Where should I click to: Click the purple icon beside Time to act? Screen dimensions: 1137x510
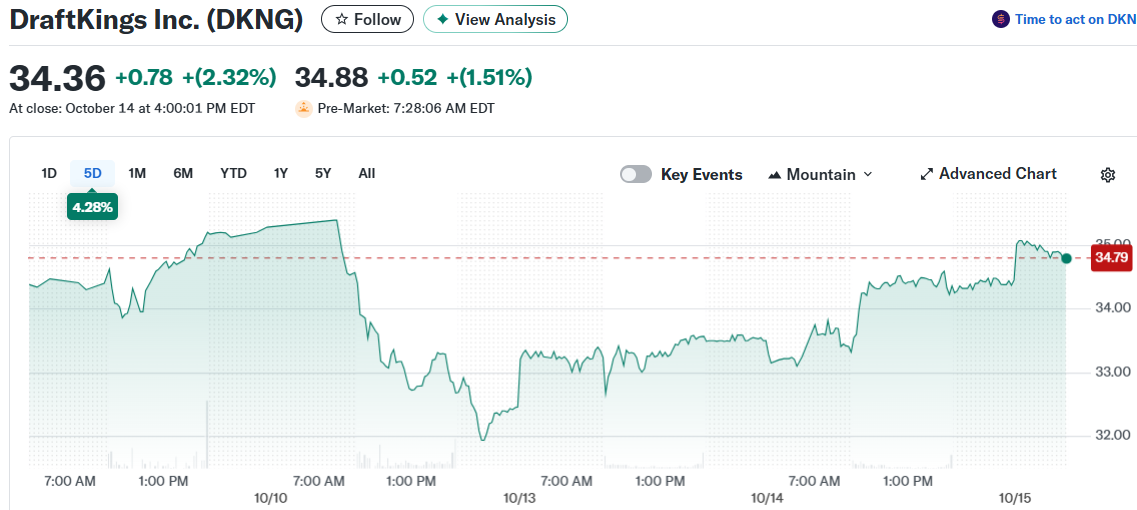coord(1000,19)
